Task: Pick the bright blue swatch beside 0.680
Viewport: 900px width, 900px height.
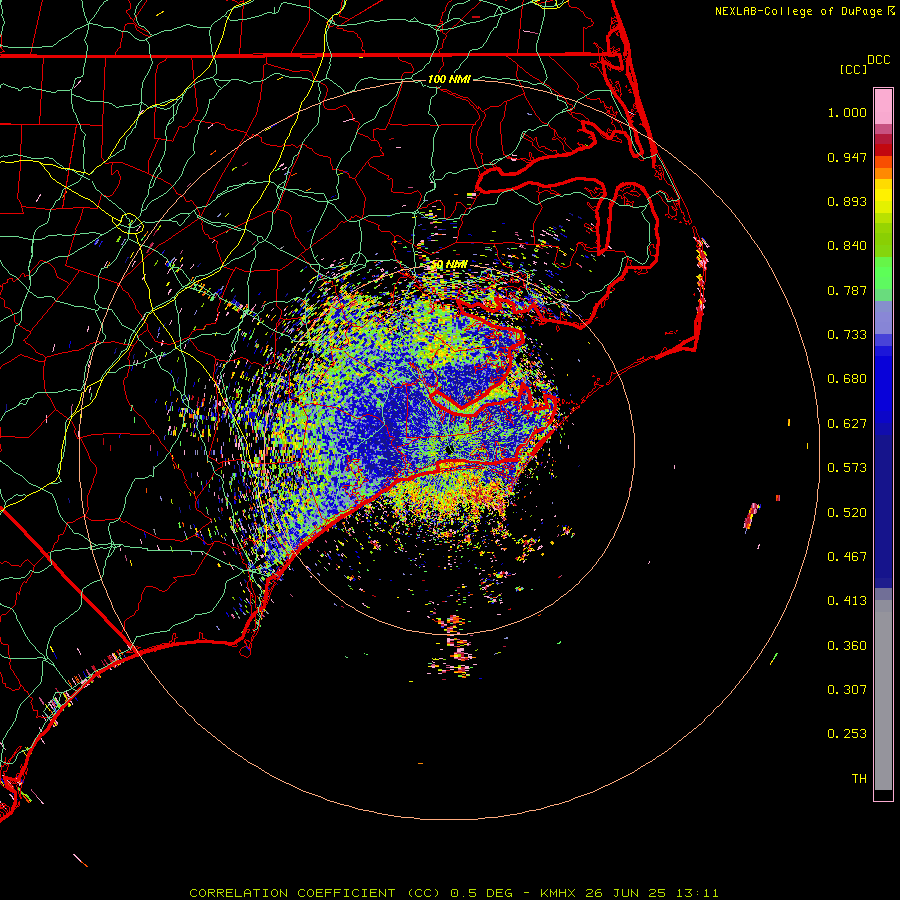Action: [x=883, y=385]
